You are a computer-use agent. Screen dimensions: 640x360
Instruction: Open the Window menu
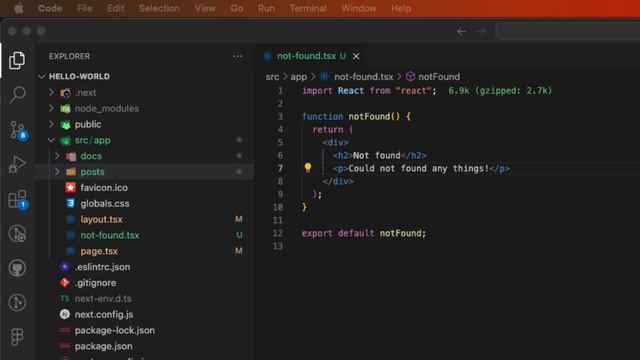[359, 9]
